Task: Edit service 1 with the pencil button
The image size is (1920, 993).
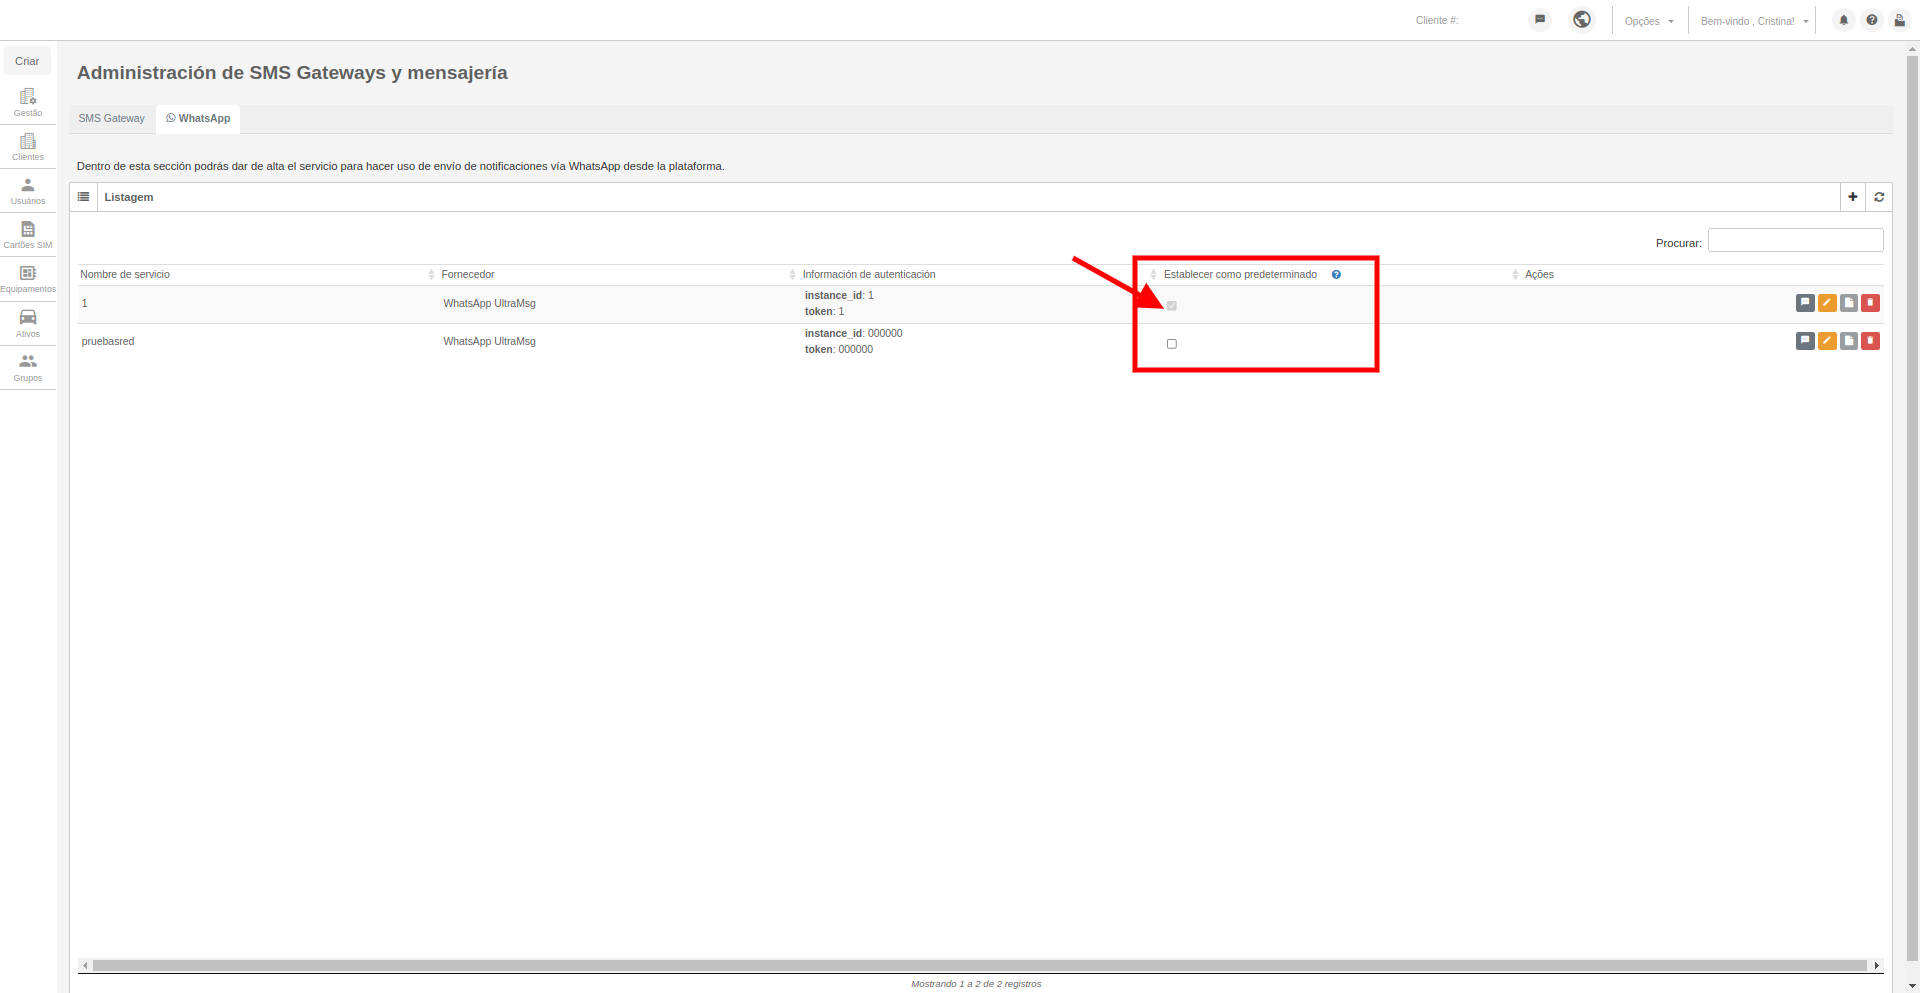Action: (1827, 303)
